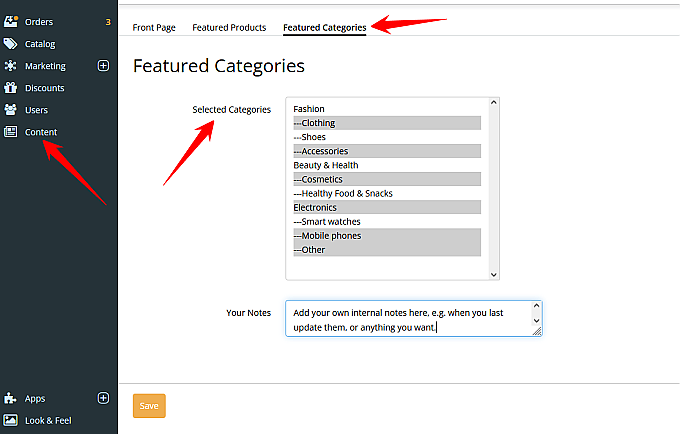Viewport: 680px width, 434px height.
Task: Open the Marketing menu item
Action: pos(45,66)
